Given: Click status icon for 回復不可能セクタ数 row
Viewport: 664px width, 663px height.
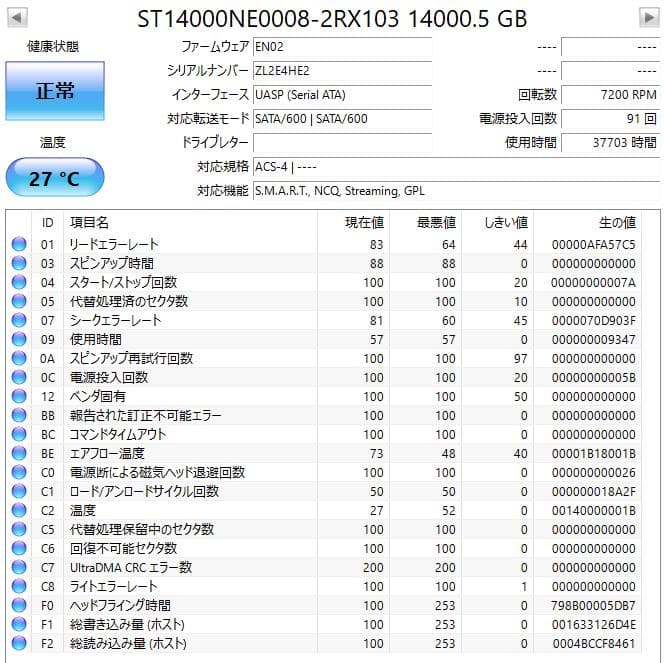Looking at the screenshot, I should click(19, 548).
